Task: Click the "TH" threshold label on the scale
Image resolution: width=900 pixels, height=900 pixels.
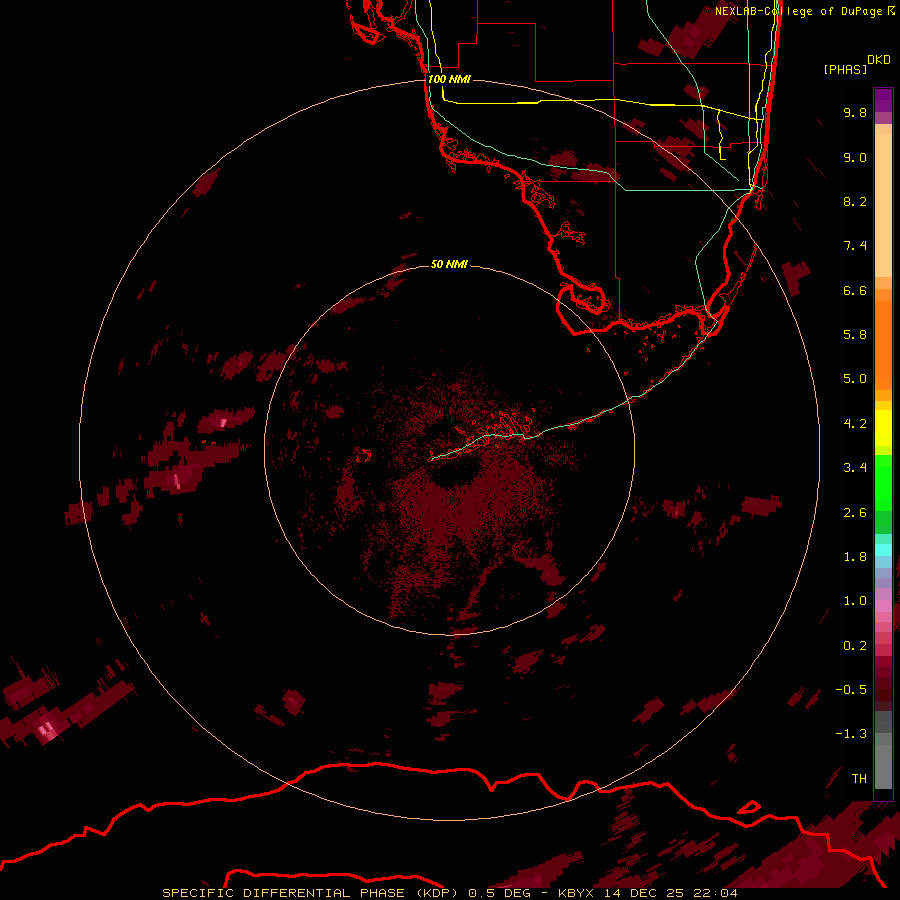Action: click(859, 779)
